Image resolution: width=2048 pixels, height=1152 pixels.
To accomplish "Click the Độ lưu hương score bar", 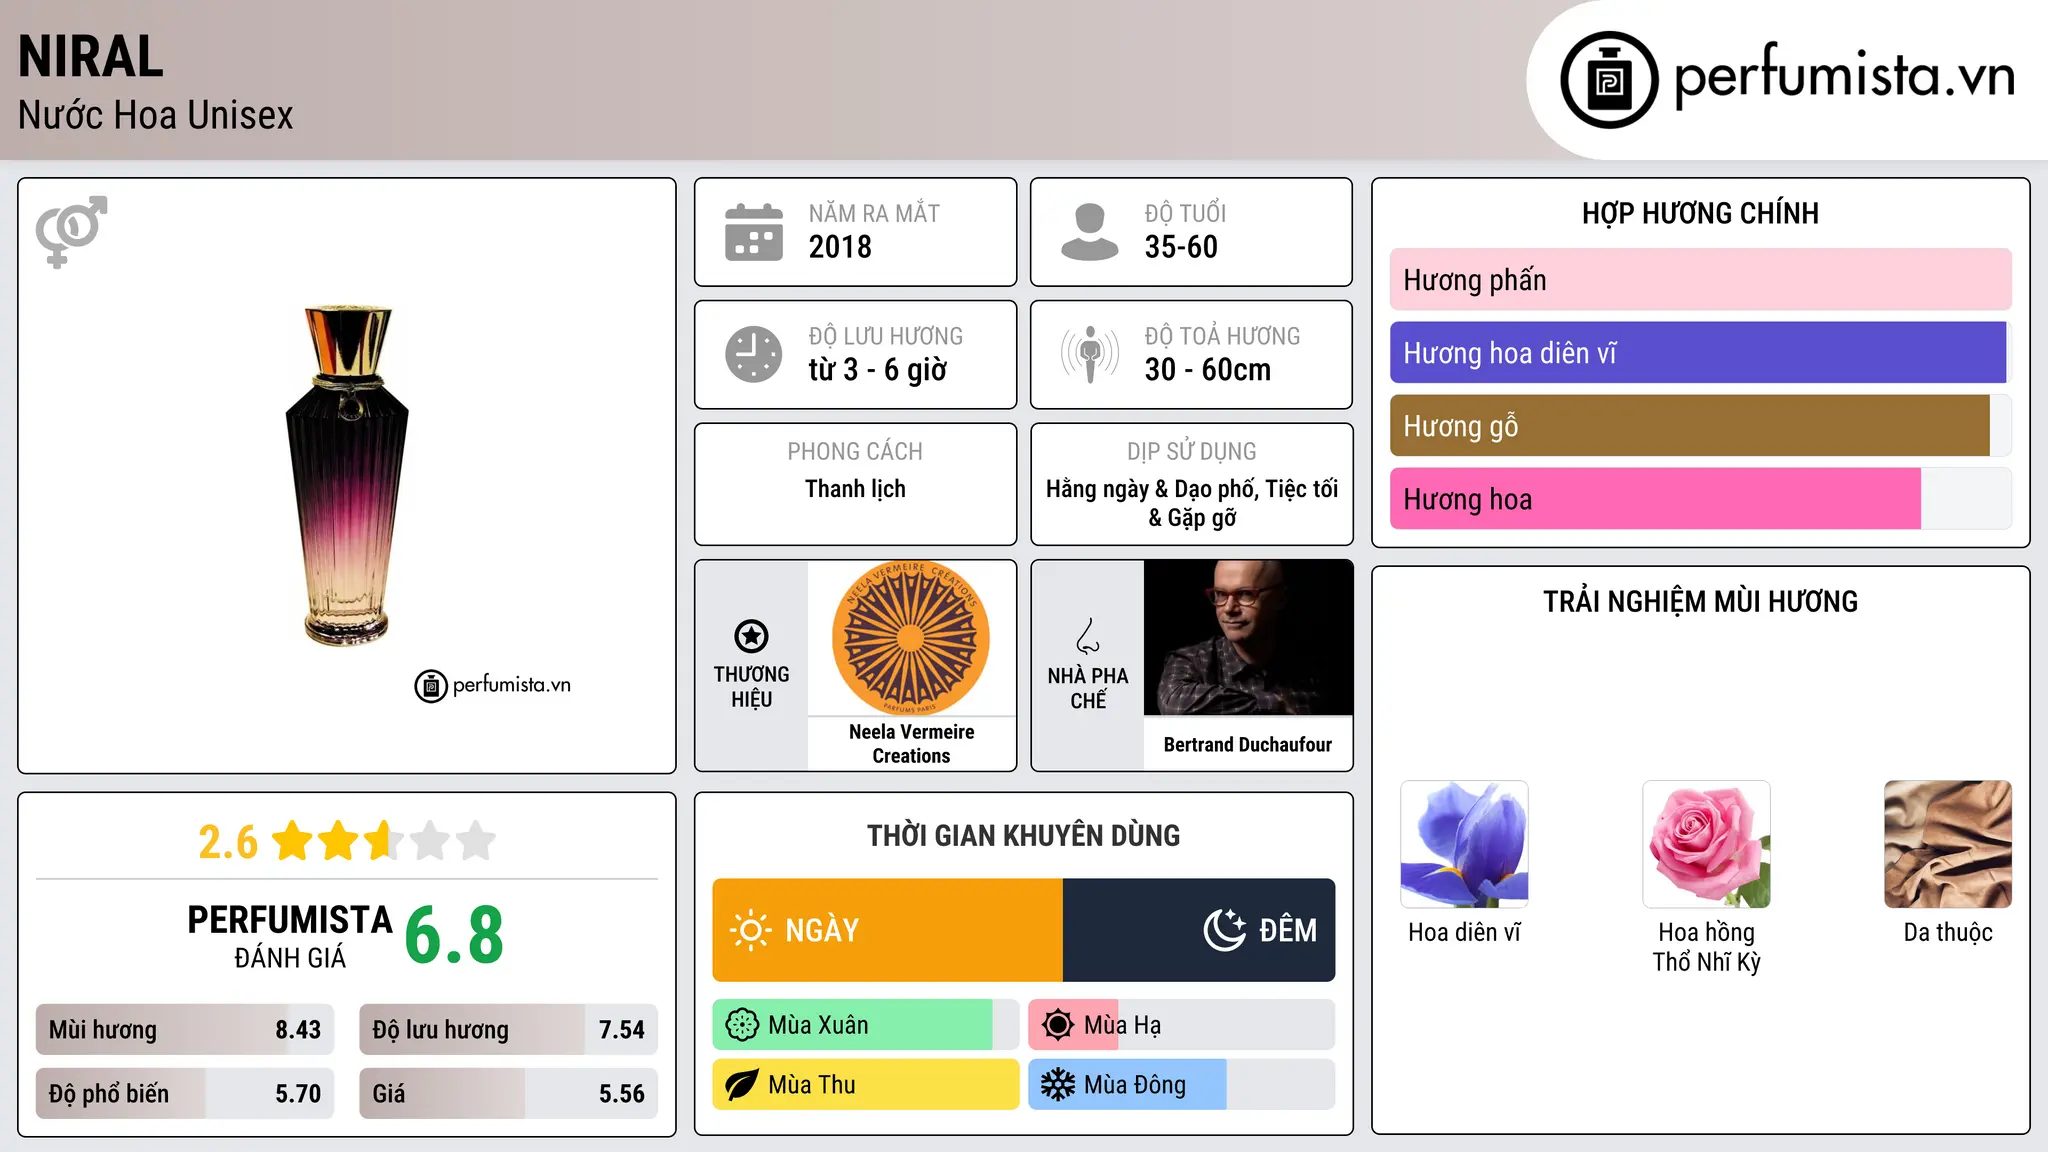I will coord(508,1030).
